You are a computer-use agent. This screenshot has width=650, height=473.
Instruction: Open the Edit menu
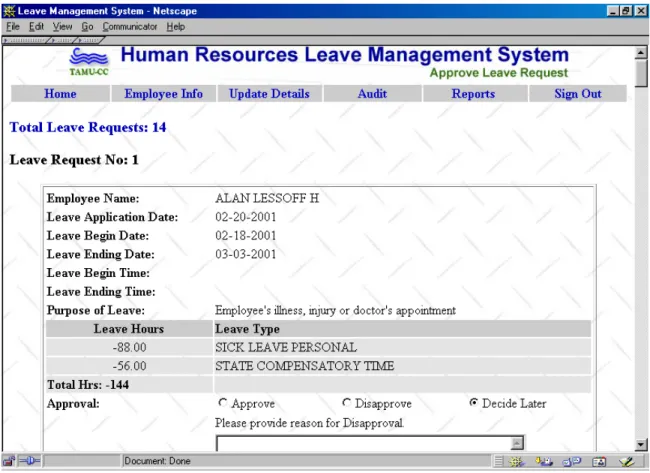36,27
